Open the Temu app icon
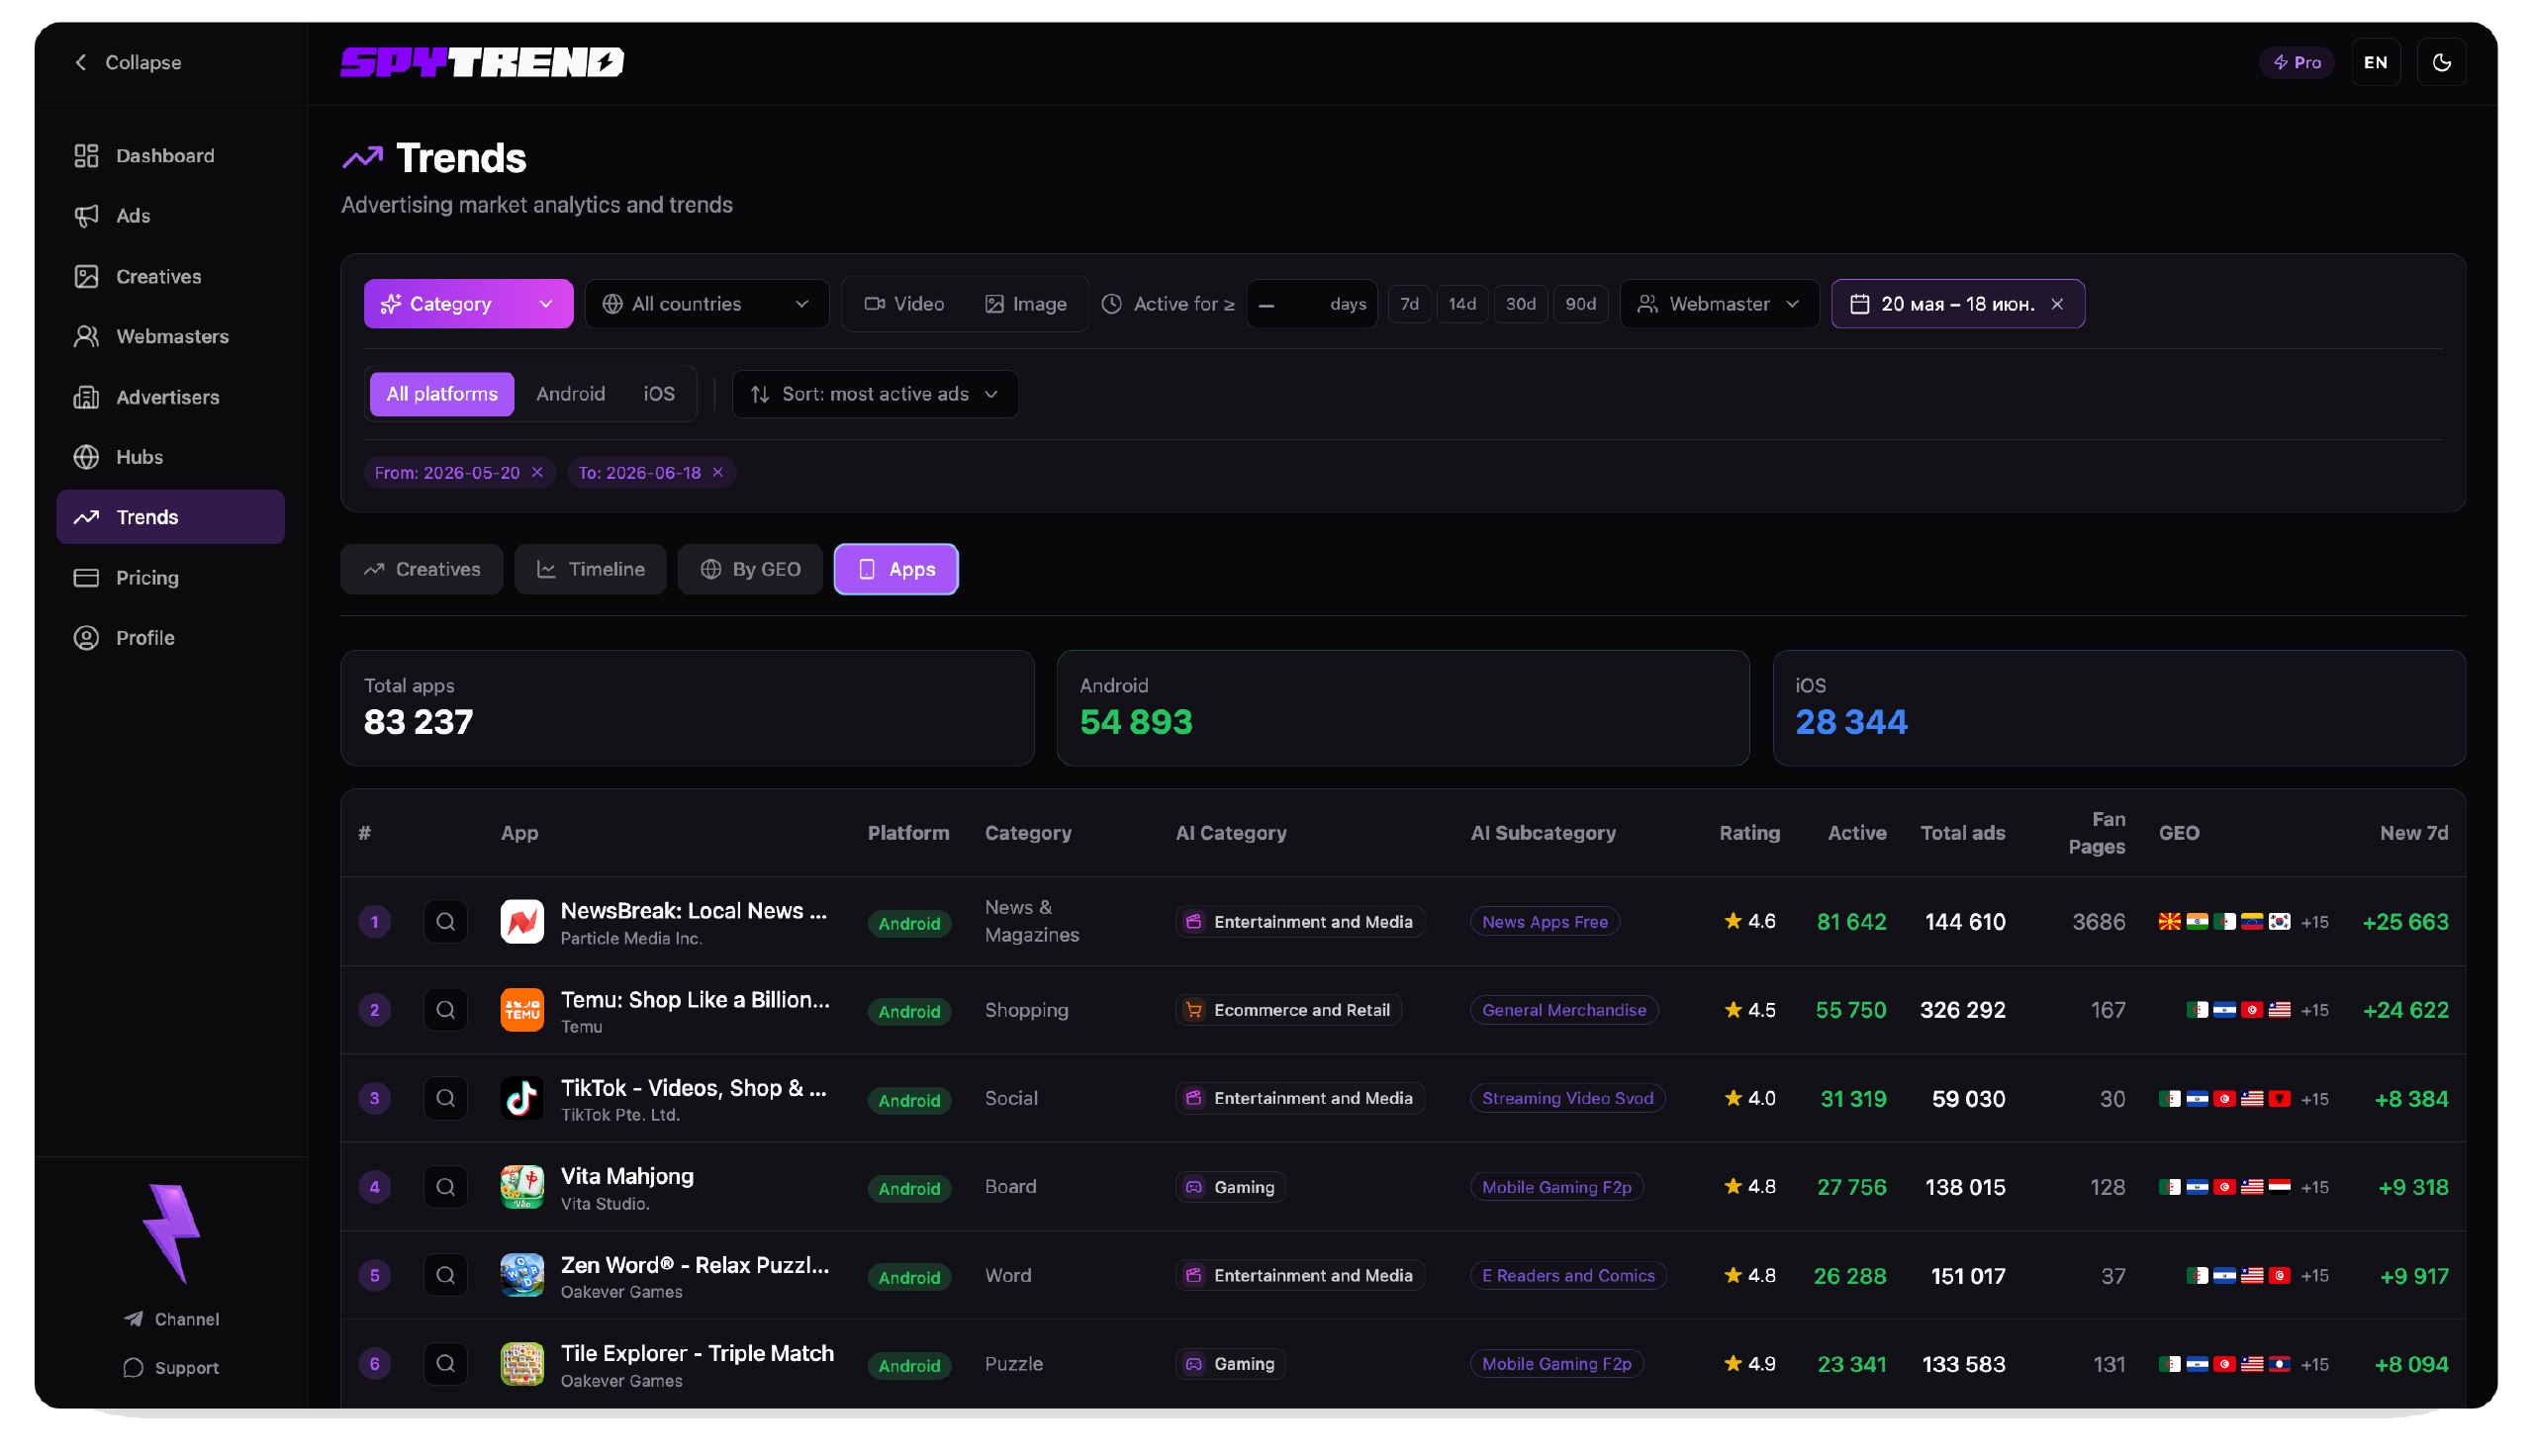 (522, 1010)
